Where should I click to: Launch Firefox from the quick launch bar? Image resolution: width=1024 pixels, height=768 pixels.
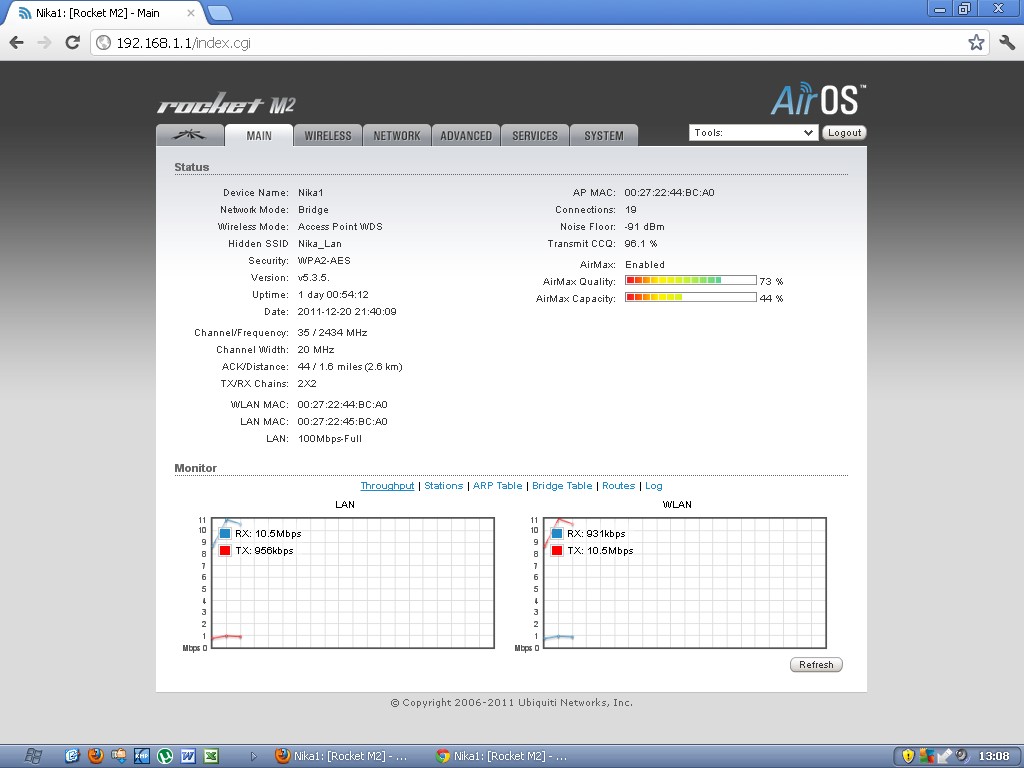[96, 756]
